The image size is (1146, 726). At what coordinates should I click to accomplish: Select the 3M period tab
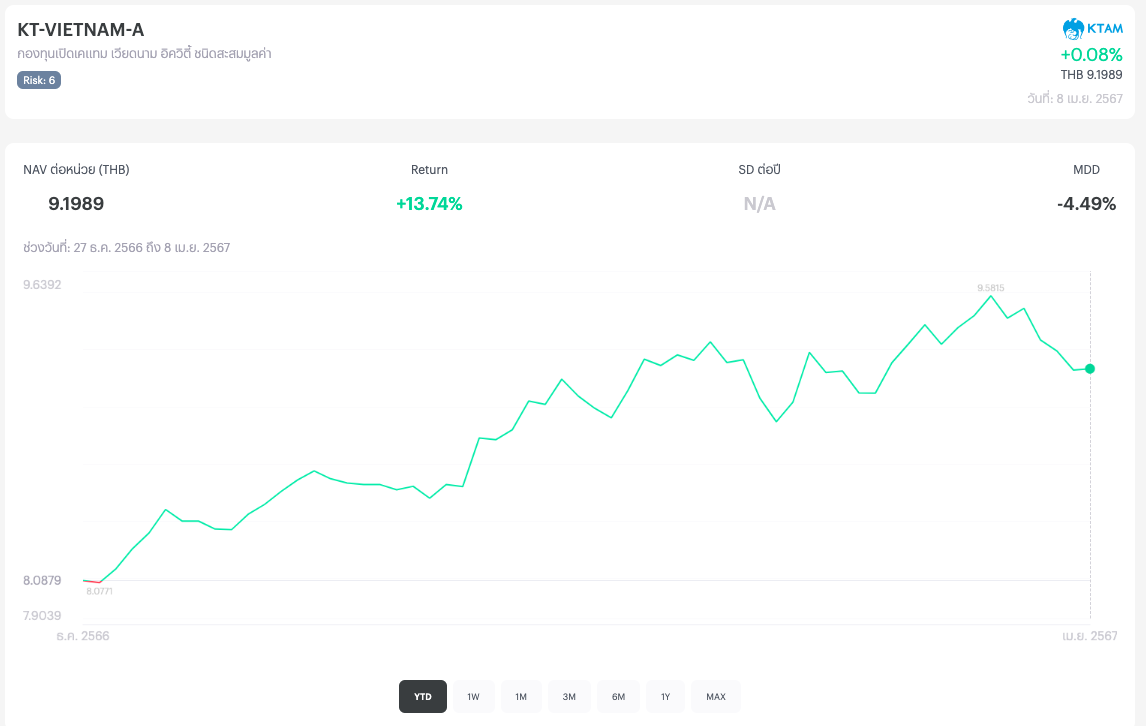(569, 696)
